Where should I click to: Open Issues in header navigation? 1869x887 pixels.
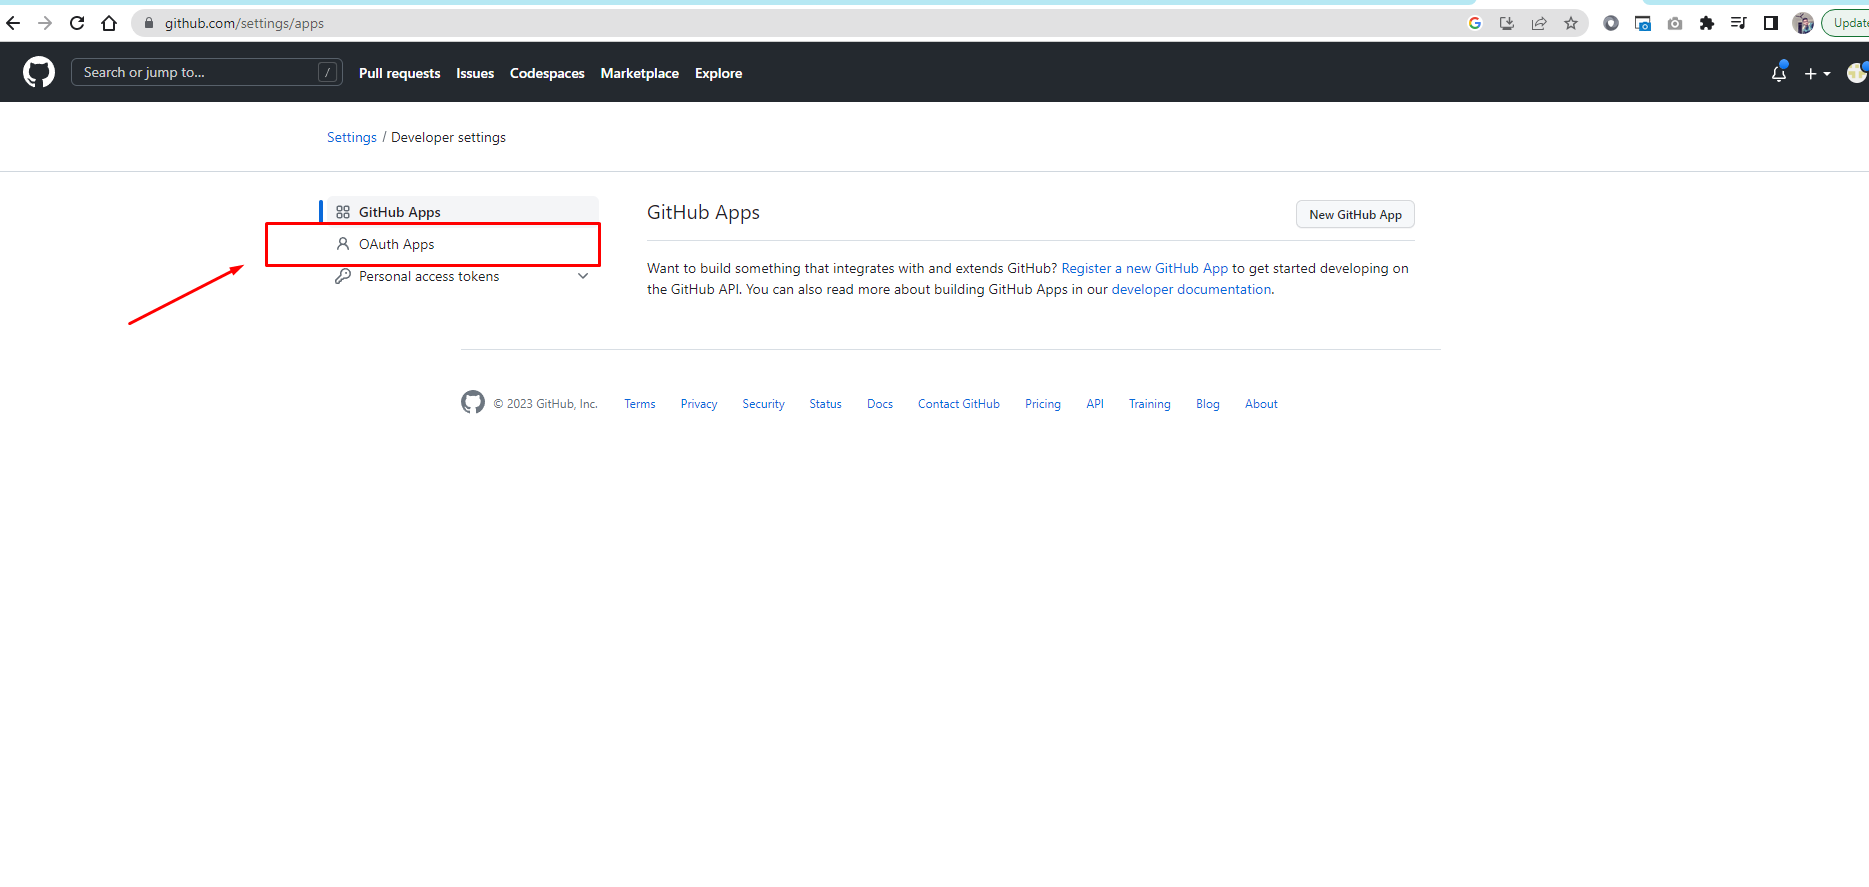(475, 73)
